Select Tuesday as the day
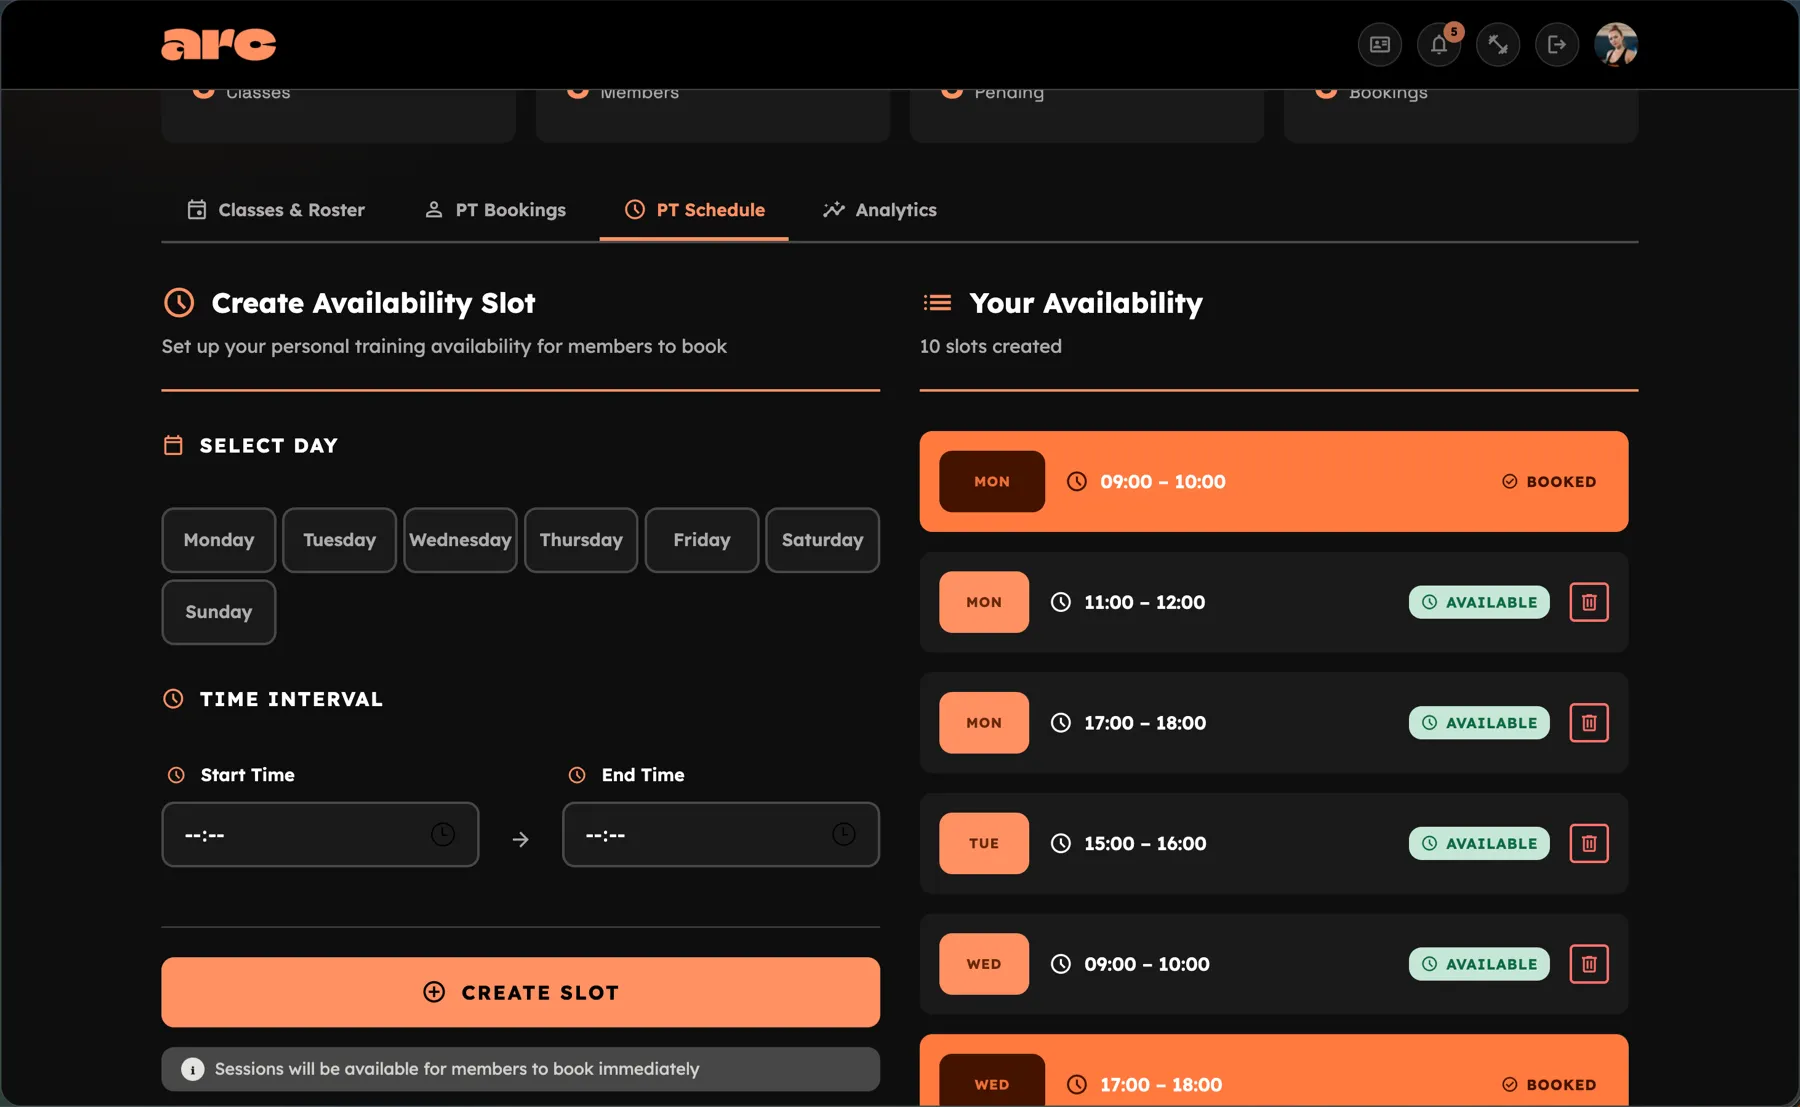Screen dimensions: 1800x1107 coord(340,540)
